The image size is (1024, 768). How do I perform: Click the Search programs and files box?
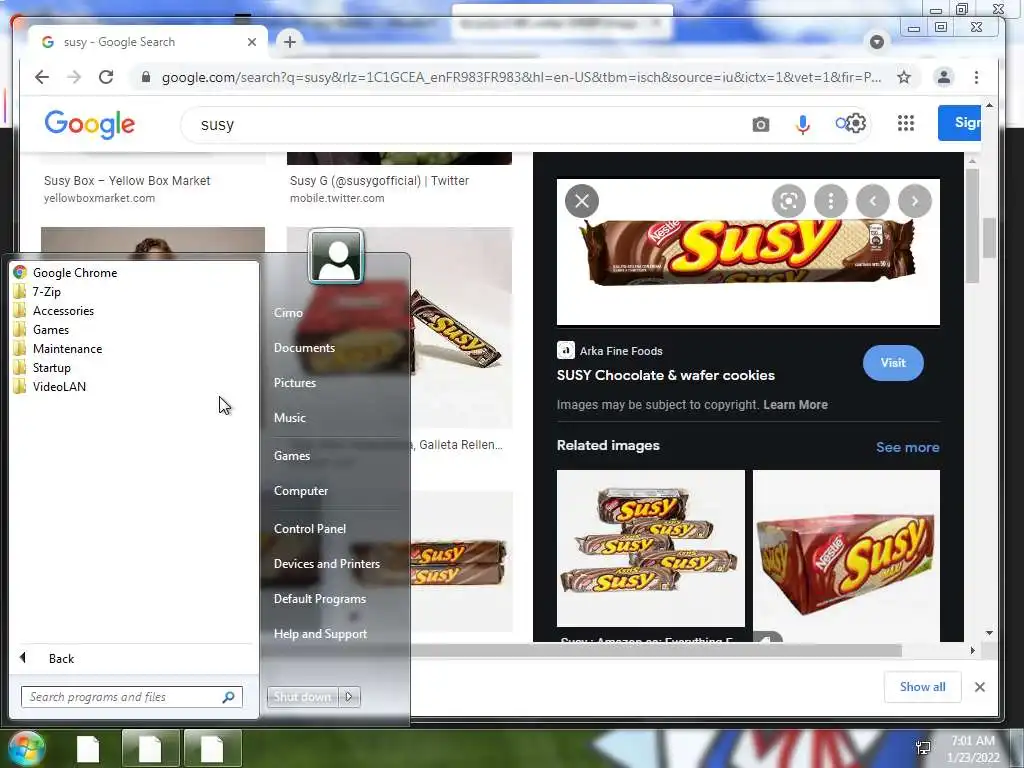click(131, 697)
